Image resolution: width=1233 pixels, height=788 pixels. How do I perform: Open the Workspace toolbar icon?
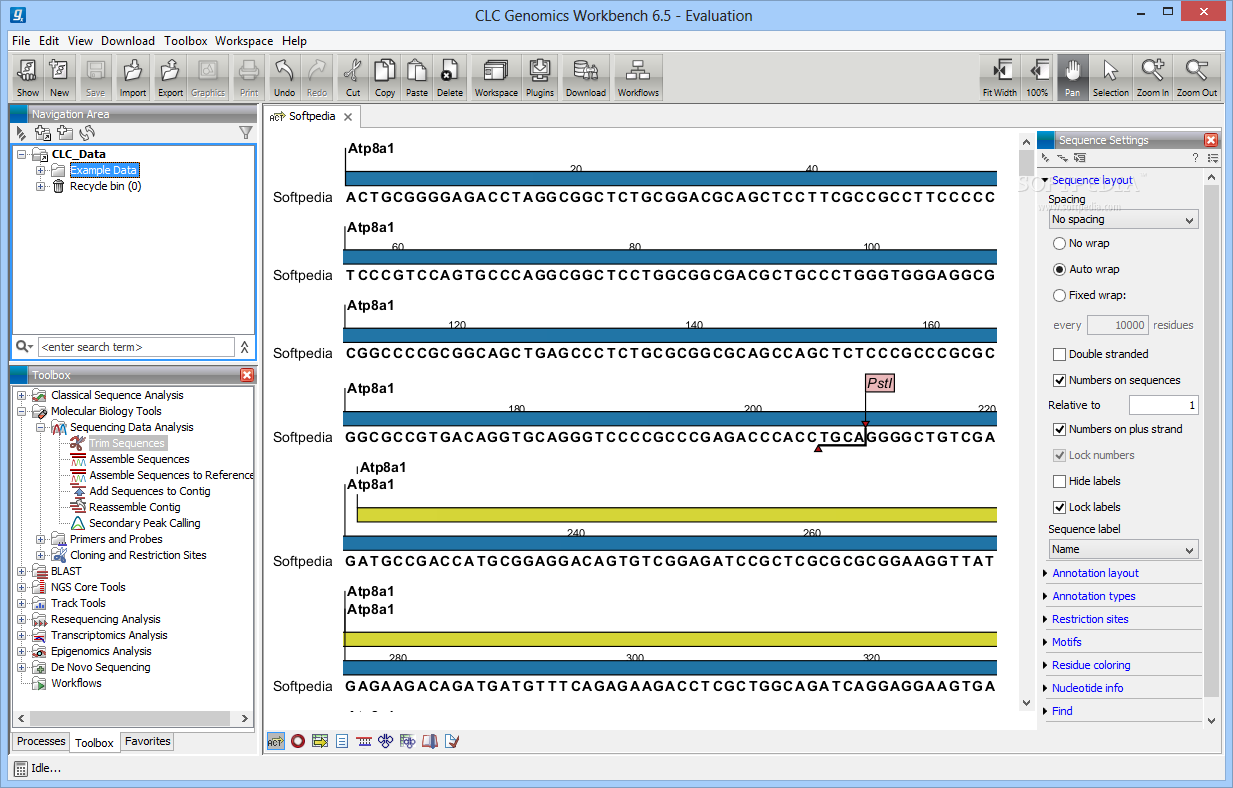tap(496, 77)
